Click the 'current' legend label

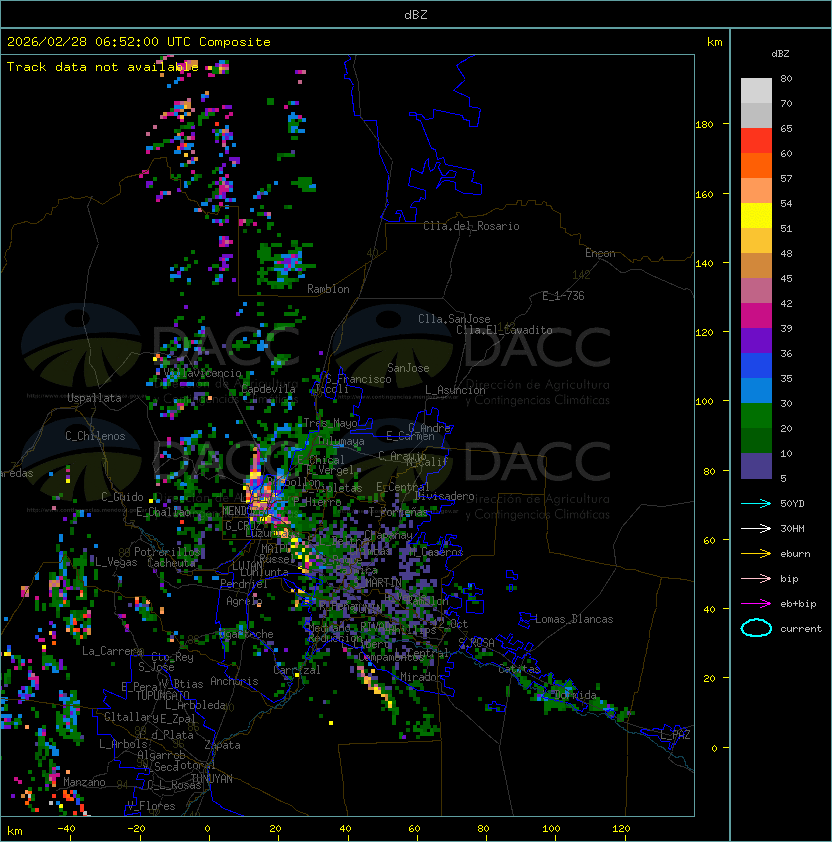[801, 629]
